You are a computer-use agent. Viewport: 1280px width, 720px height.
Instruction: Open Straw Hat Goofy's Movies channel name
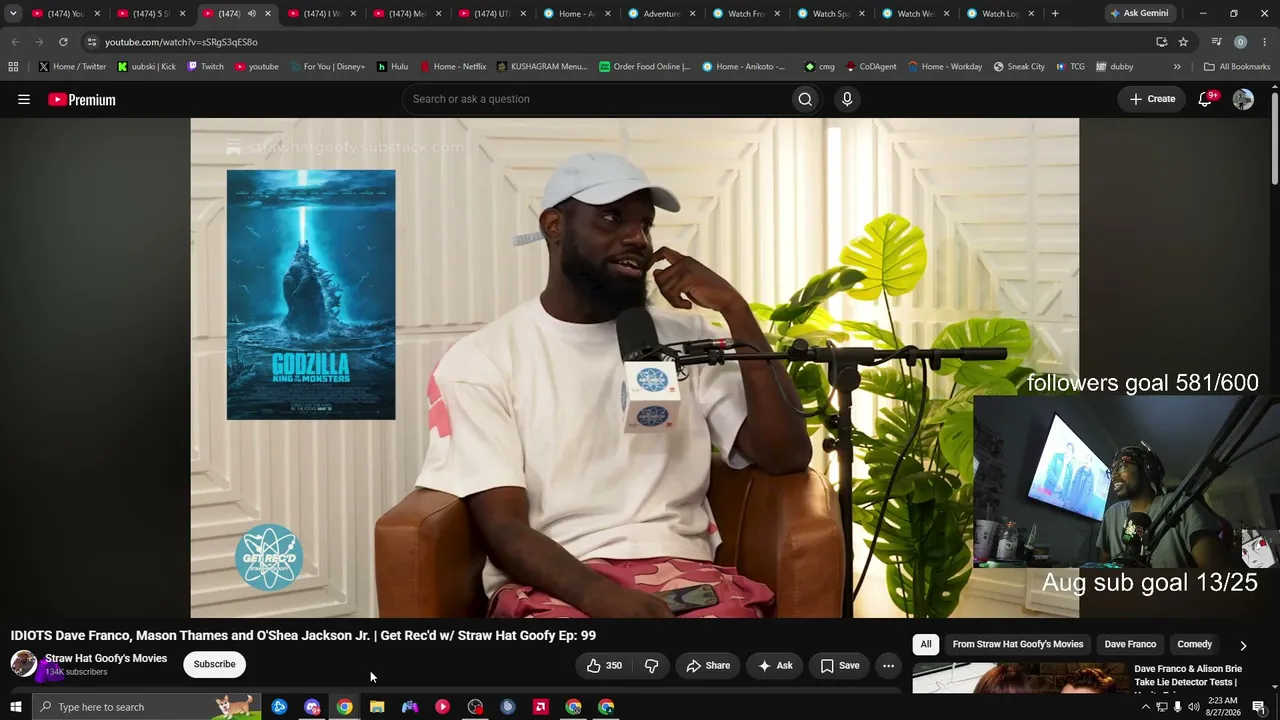106,658
